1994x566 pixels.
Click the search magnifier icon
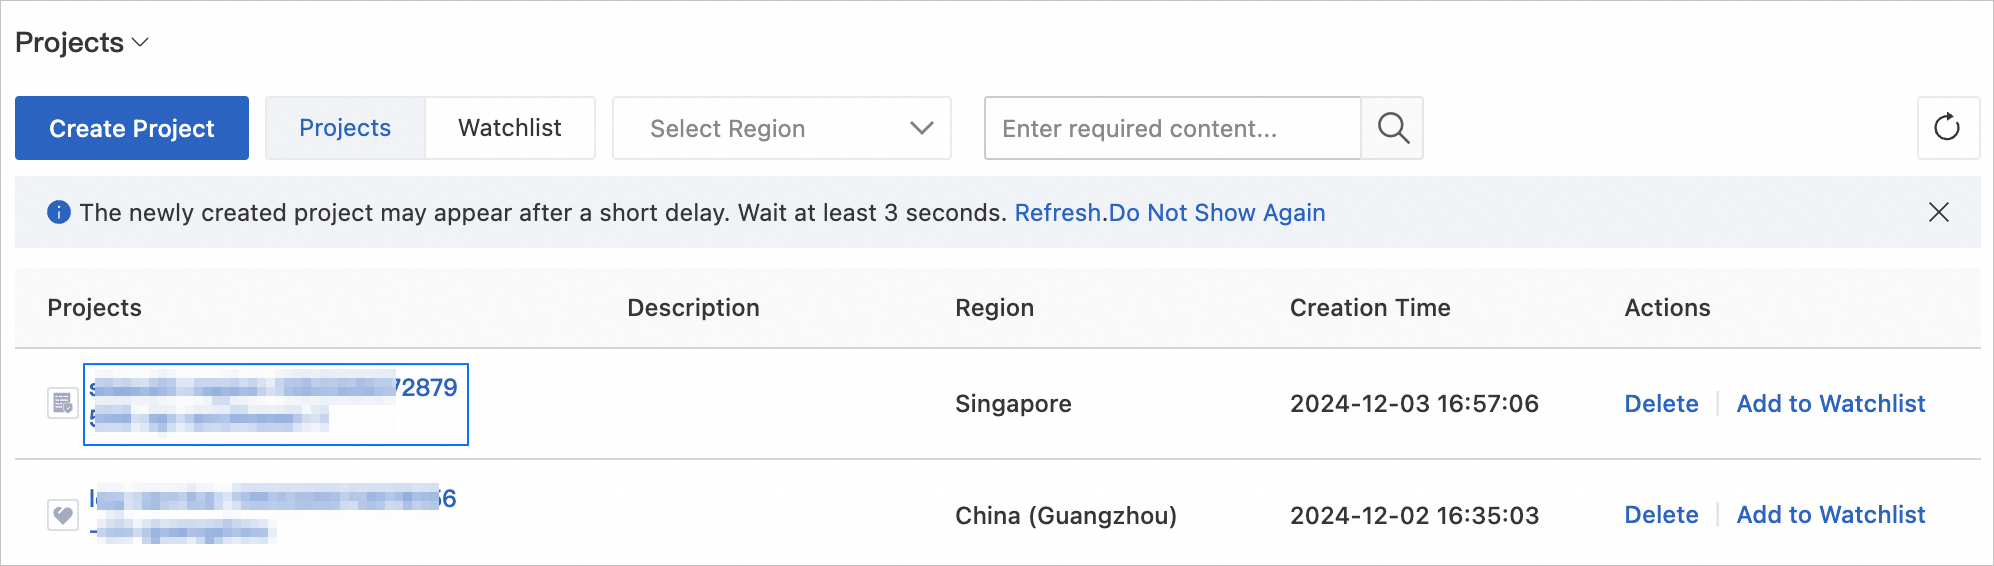click(1393, 128)
